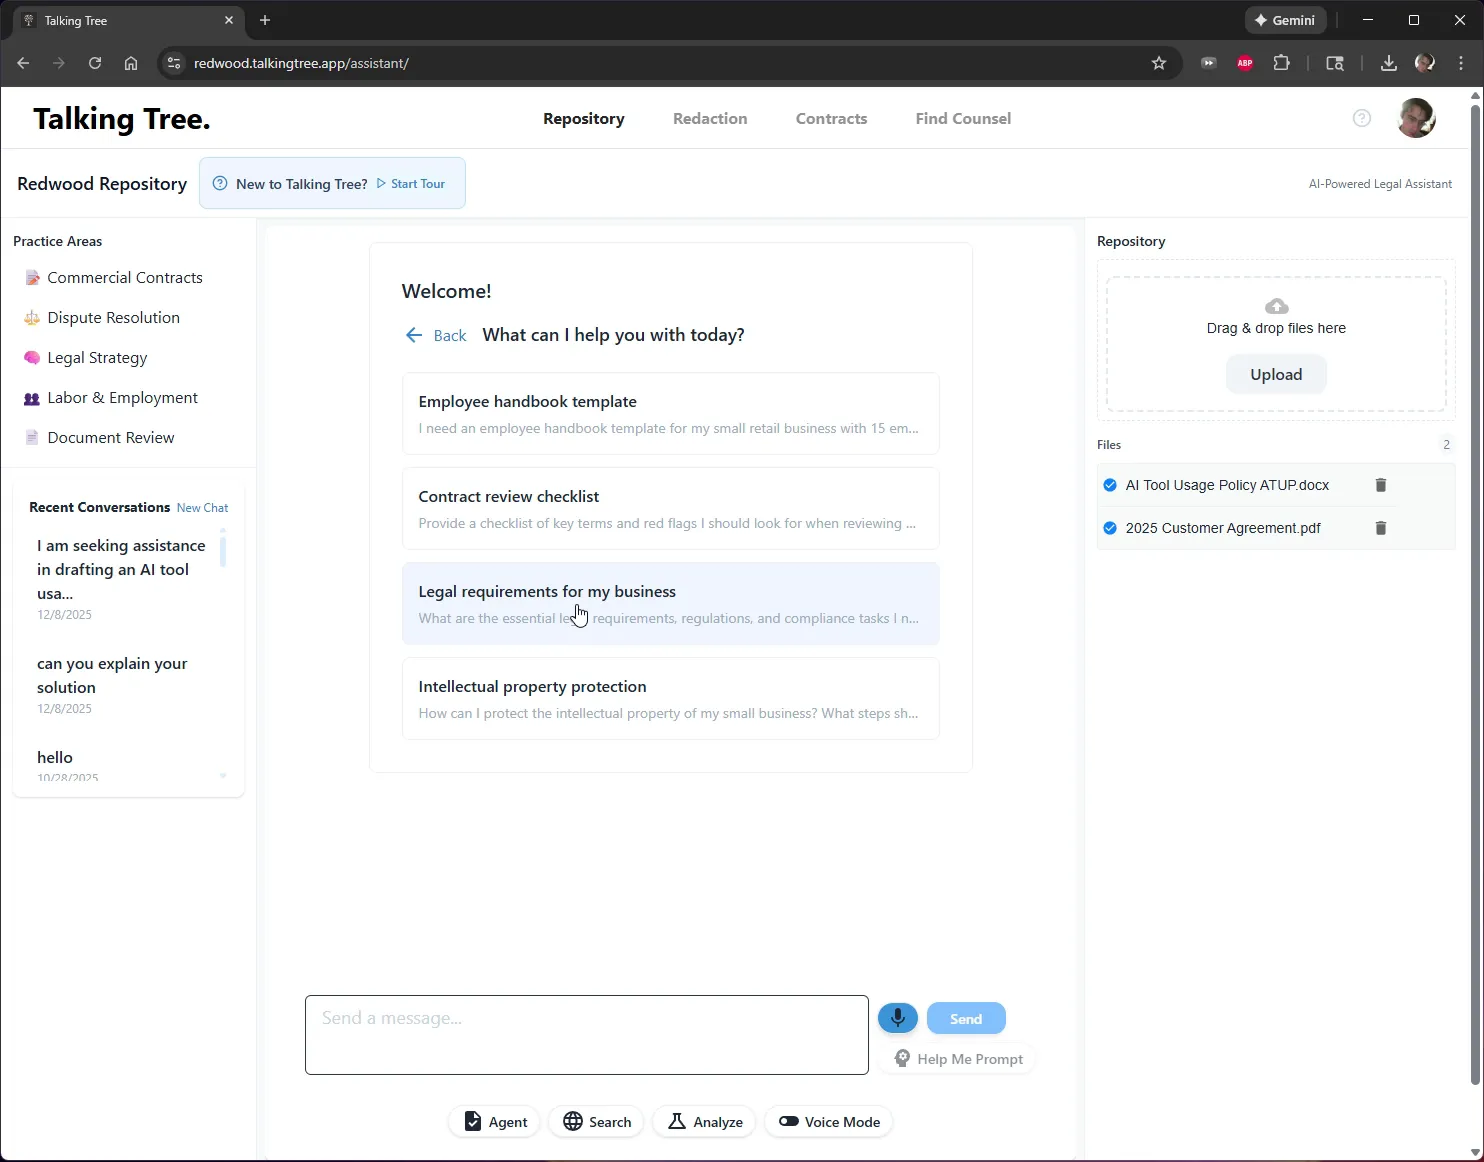Toggle Voice Mode
Image resolution: width=1484 pixels, height=1162 pixels.
coord(829,1122)
